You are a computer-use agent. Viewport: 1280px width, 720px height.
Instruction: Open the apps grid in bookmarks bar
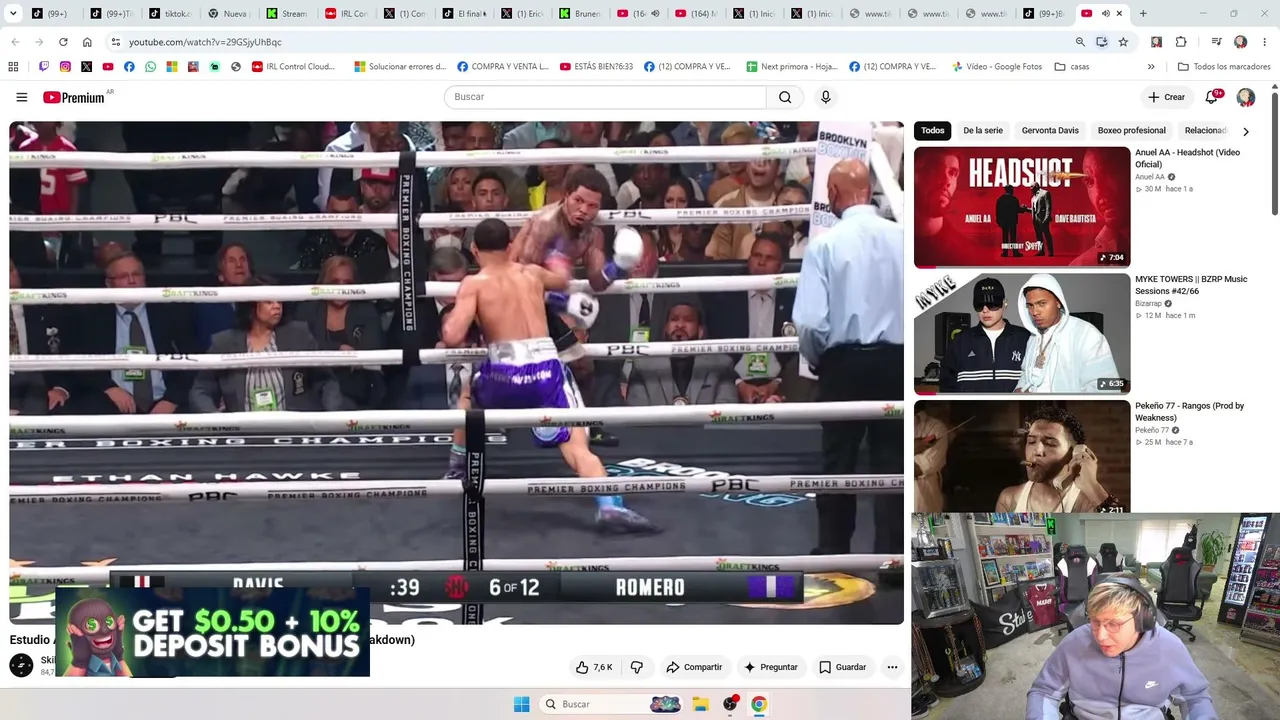point(13,67)
